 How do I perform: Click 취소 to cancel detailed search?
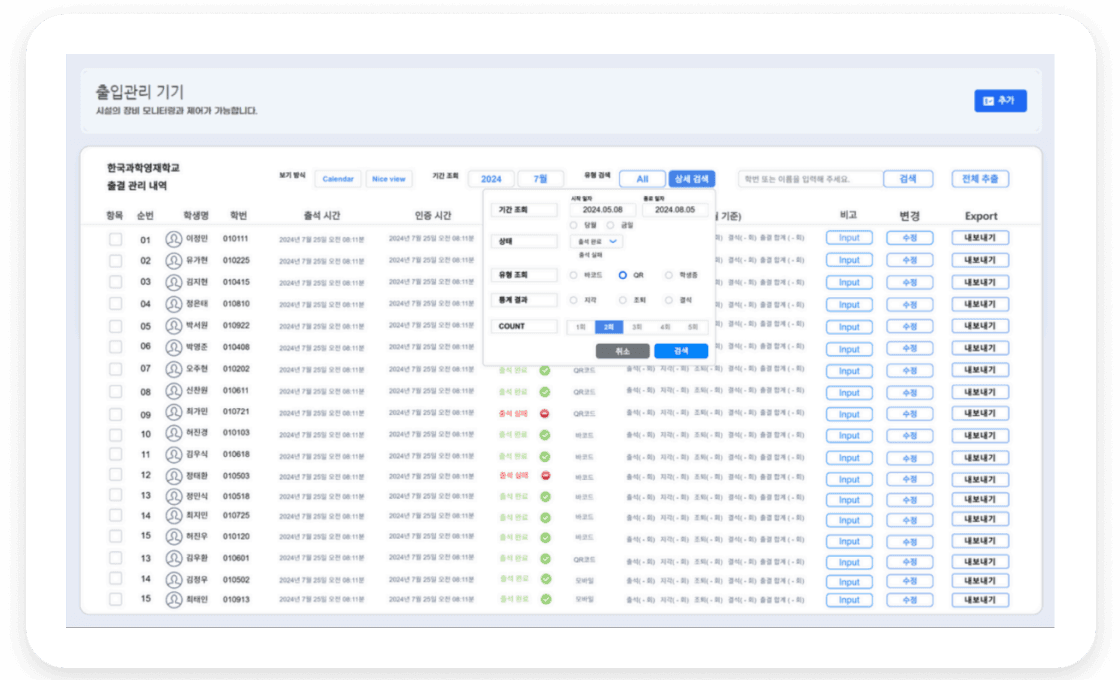(x=622, y=351)
